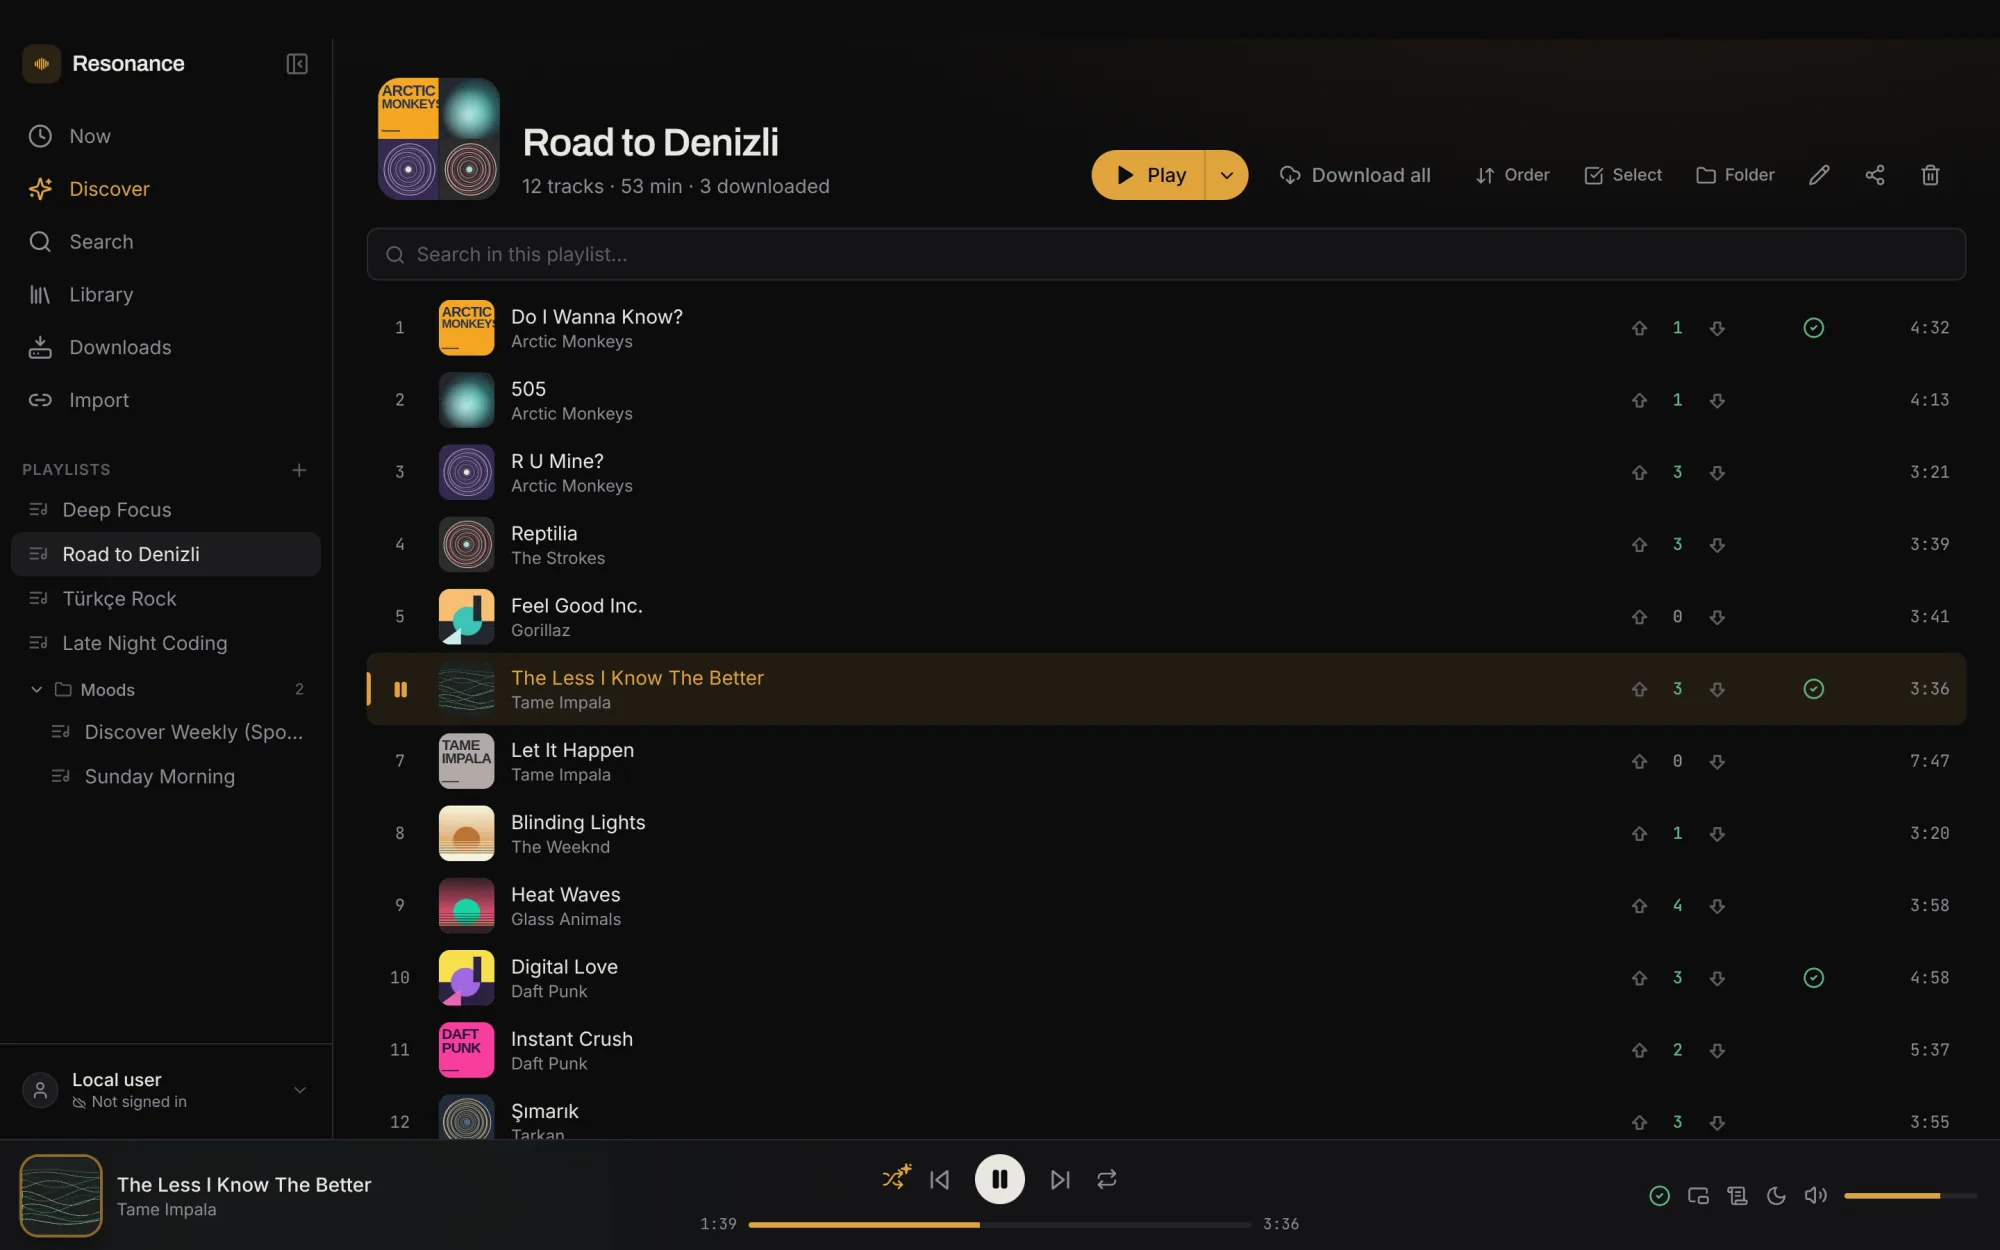Screen dimensions: 2000x1250
Task: Pause playback in the player bar
Action: coord(1000,1180)
